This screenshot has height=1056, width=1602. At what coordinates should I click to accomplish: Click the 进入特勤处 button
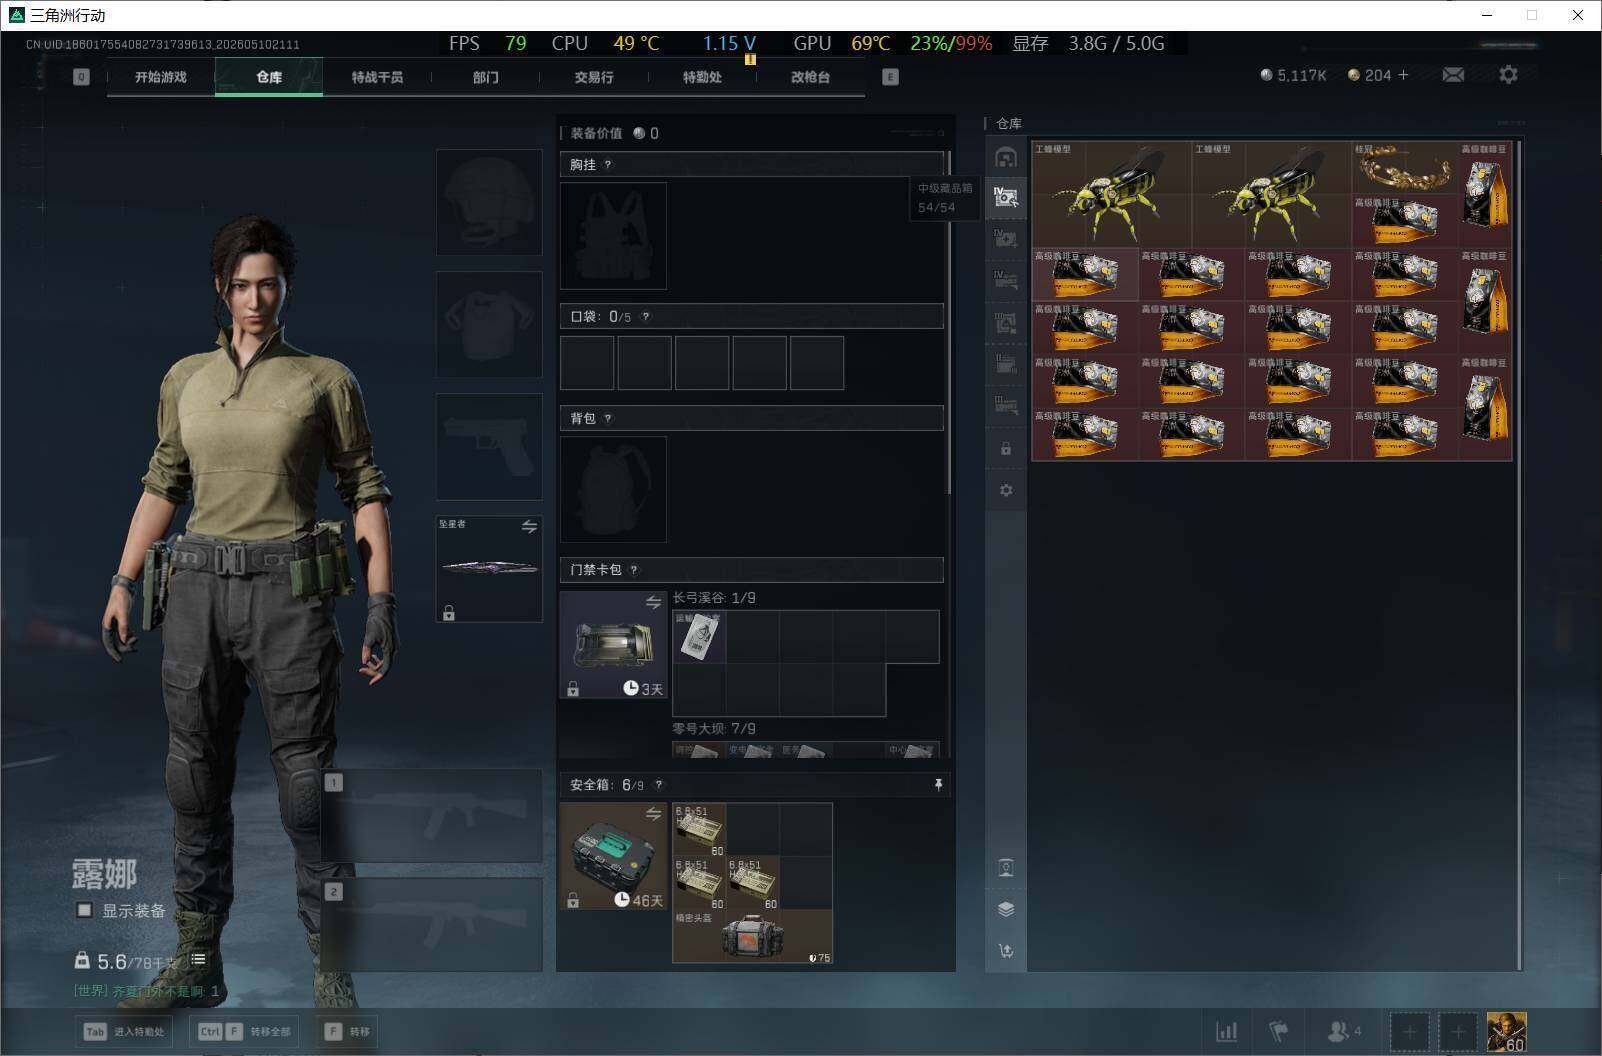click(x=125, y=1031)
